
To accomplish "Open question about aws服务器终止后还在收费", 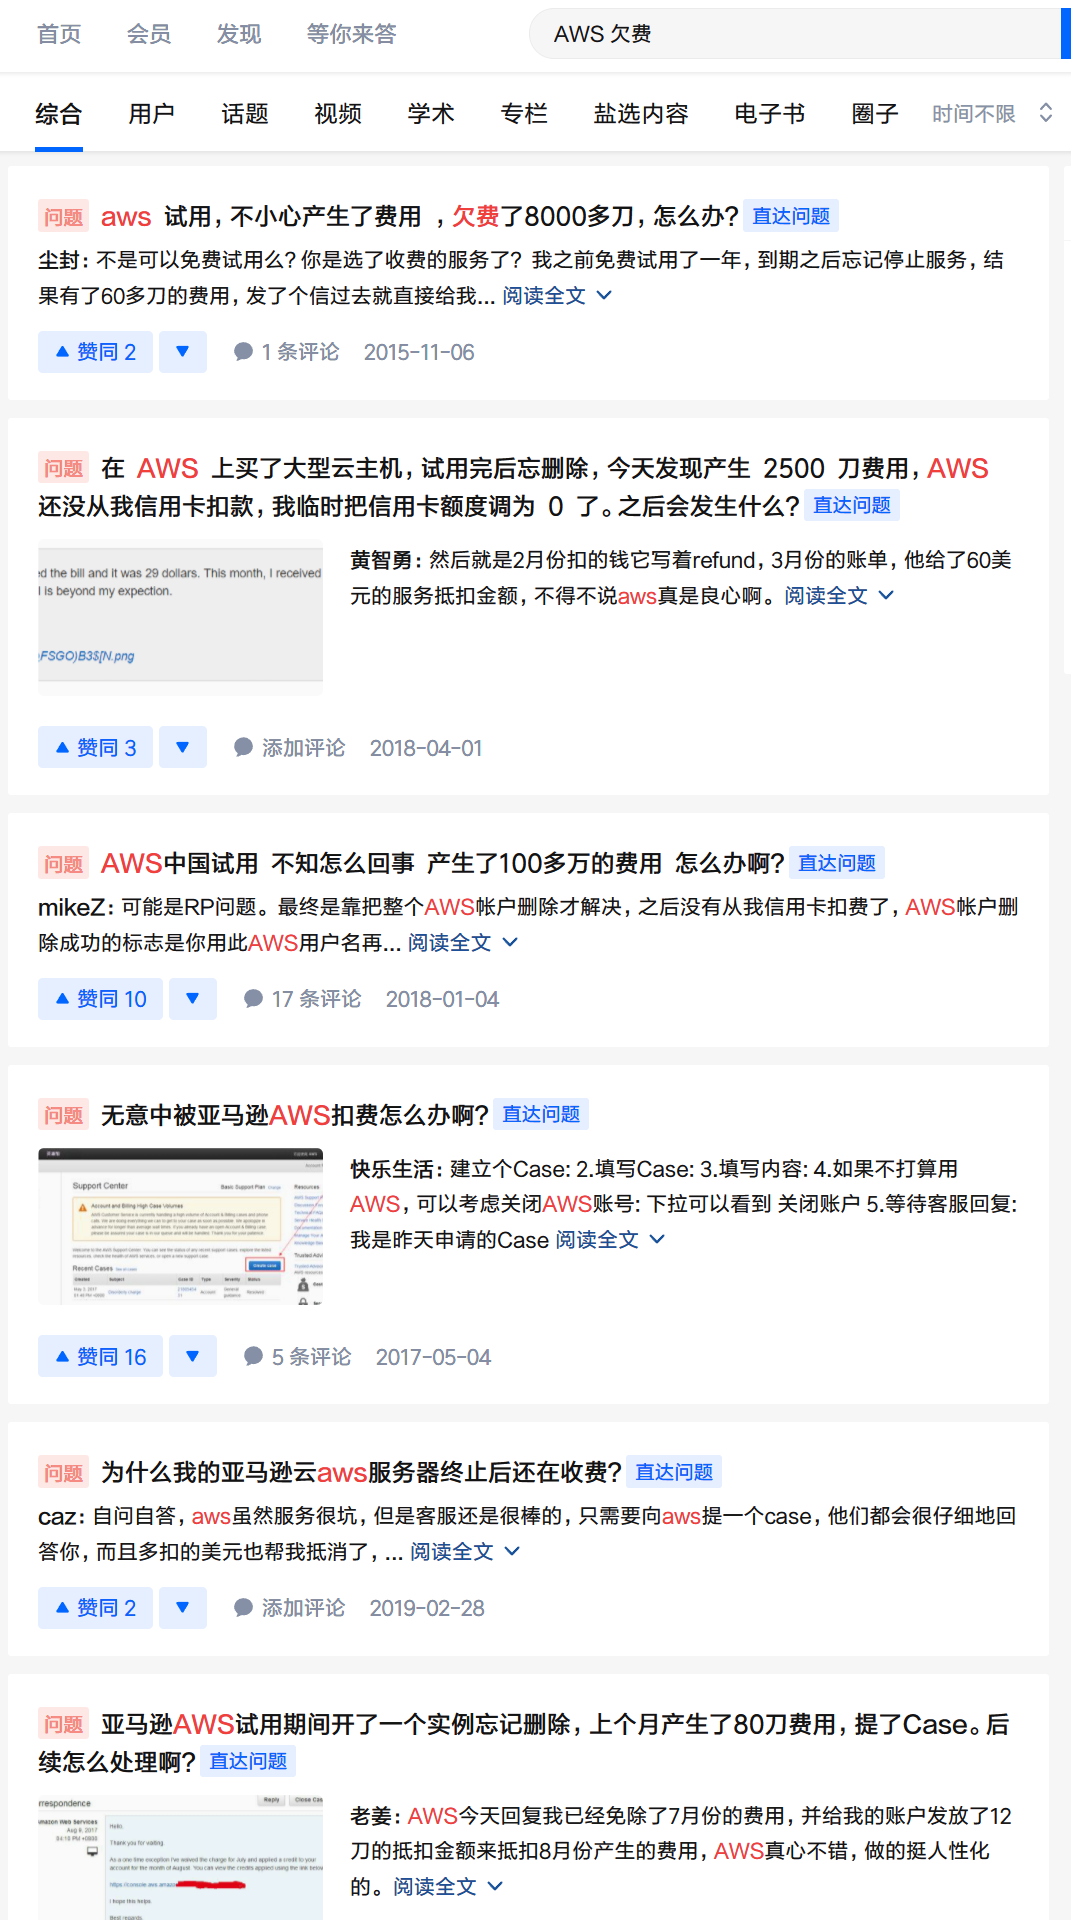I will click(x=361, y=1472).
